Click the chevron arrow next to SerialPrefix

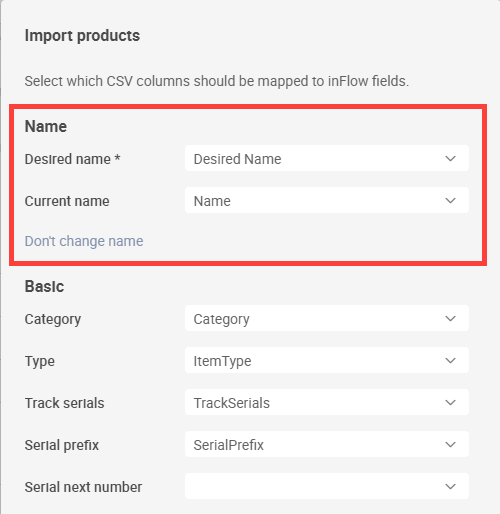click(x=450, y=445)
